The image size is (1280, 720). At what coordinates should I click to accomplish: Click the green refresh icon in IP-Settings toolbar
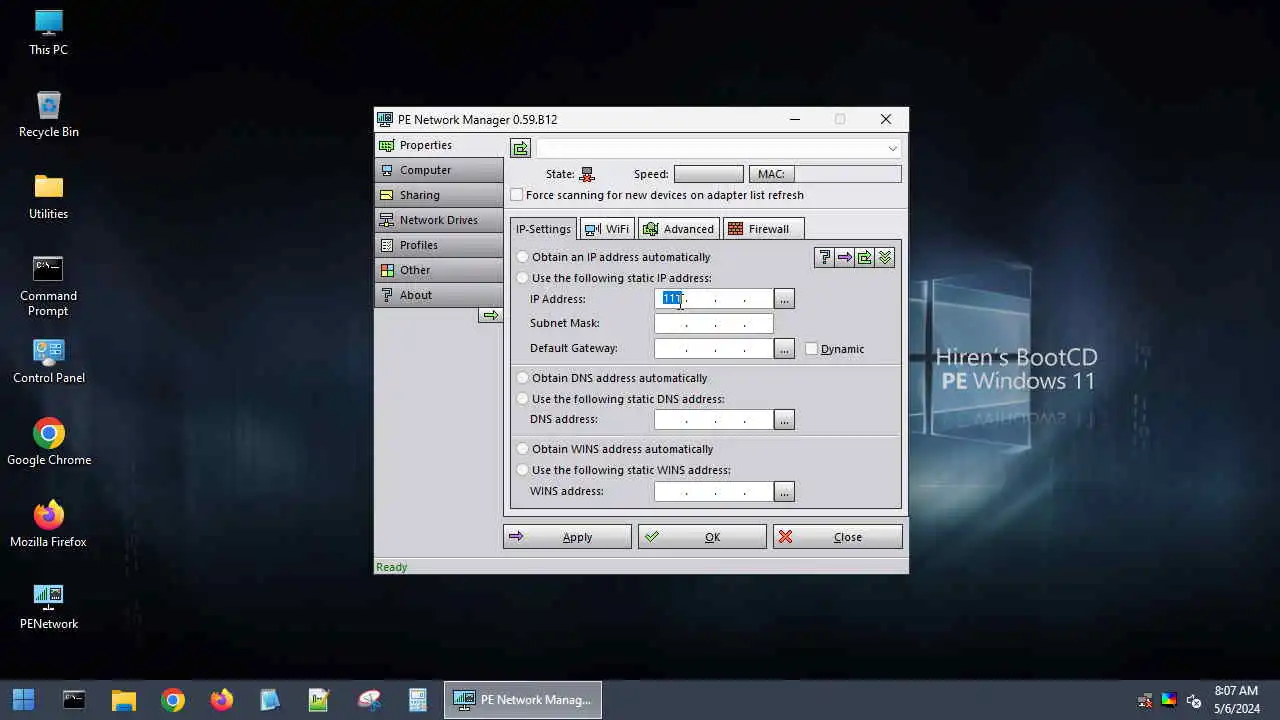(865, 258)
